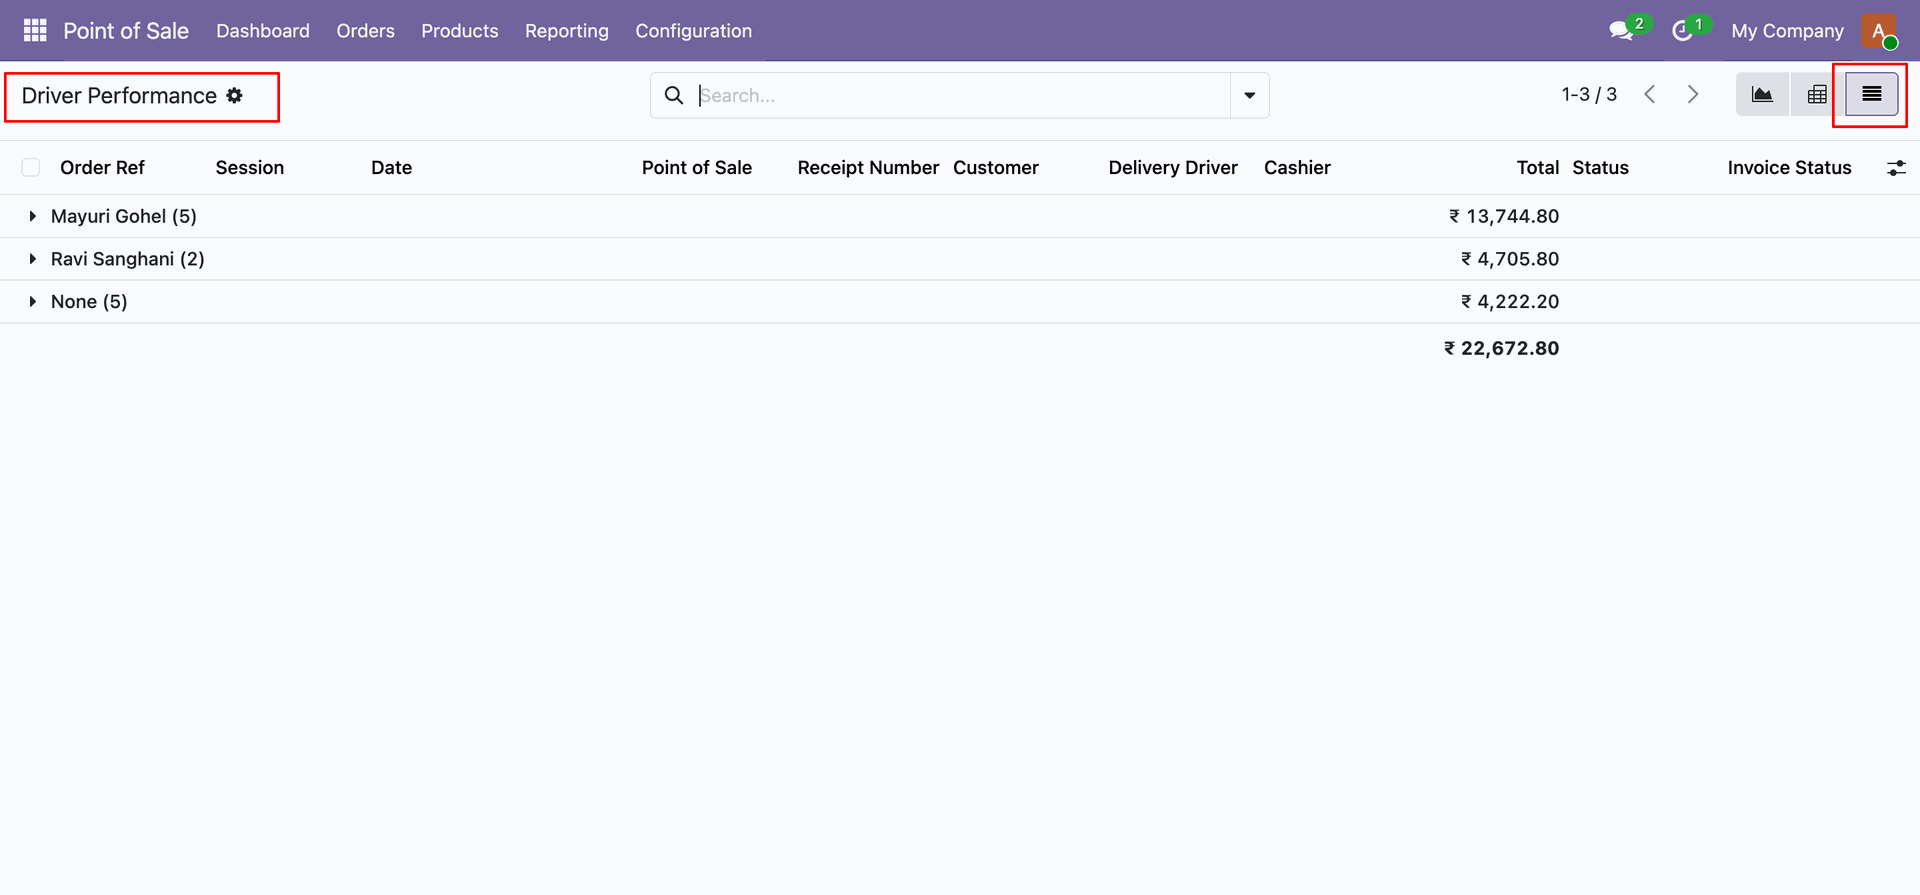Screen dimensions: 1920x895
Task: Click the Point of Sale app title
Action: (126, 31)
